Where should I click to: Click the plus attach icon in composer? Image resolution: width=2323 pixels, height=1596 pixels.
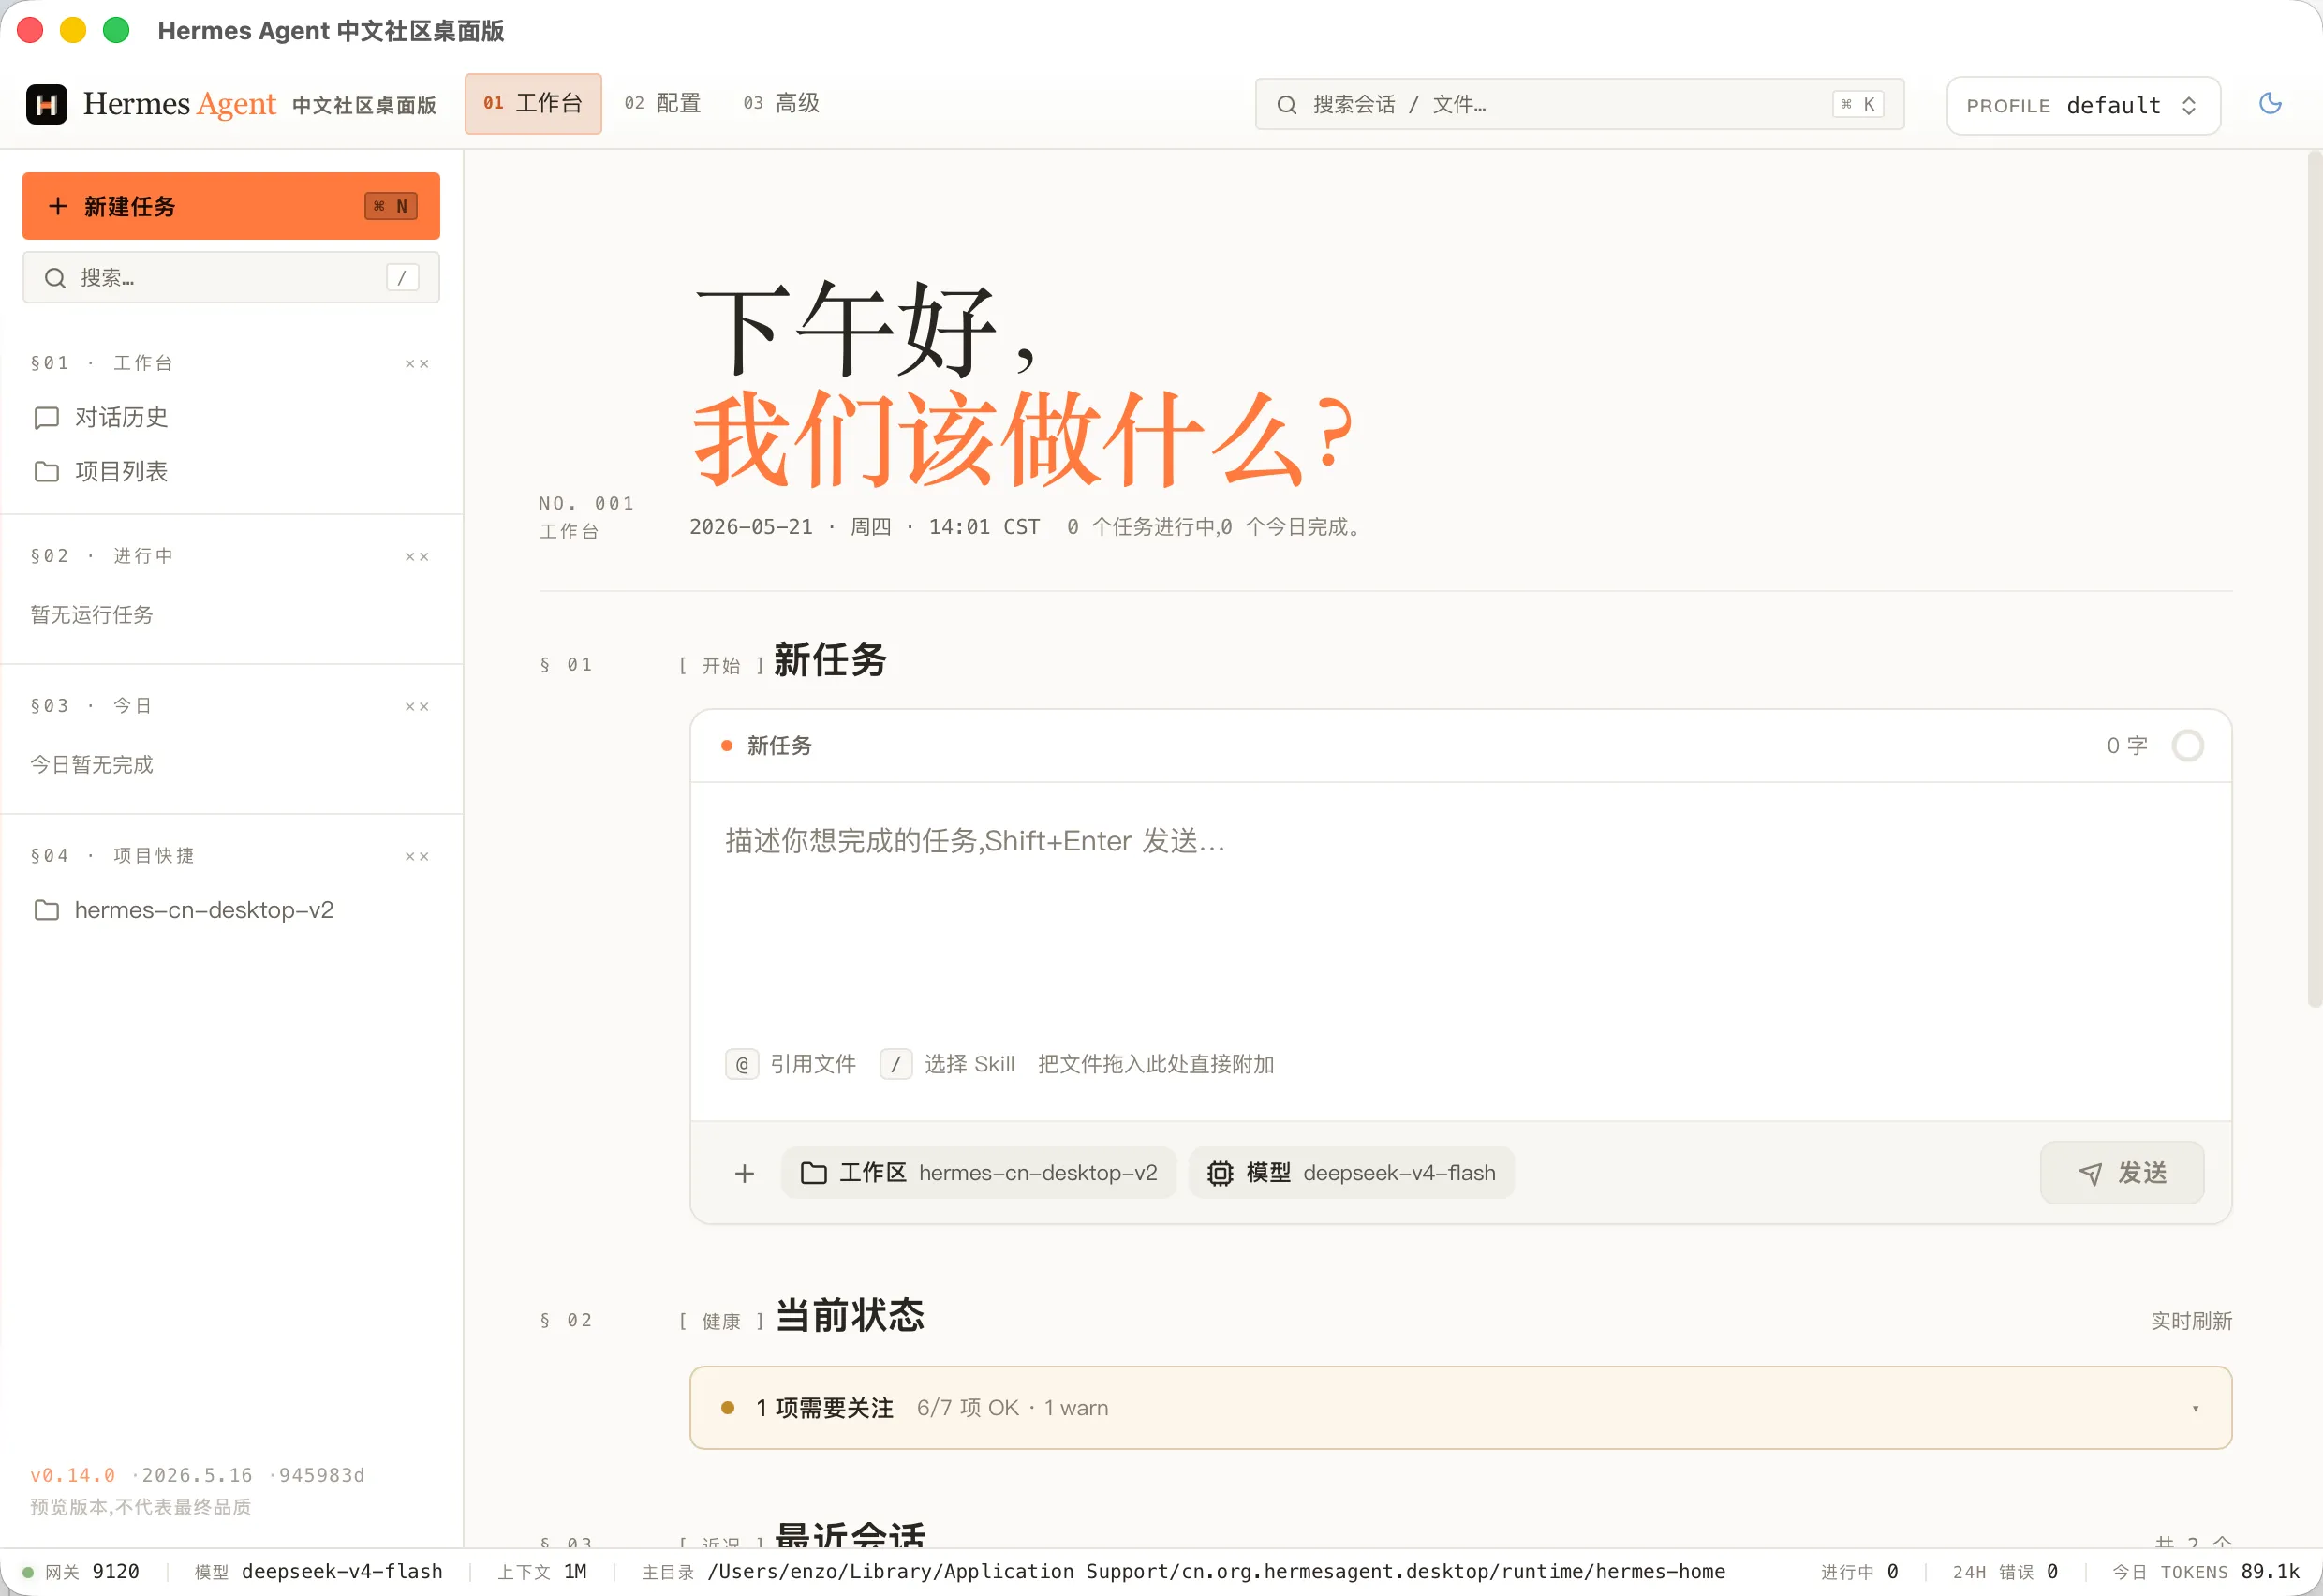(744, 1173)
